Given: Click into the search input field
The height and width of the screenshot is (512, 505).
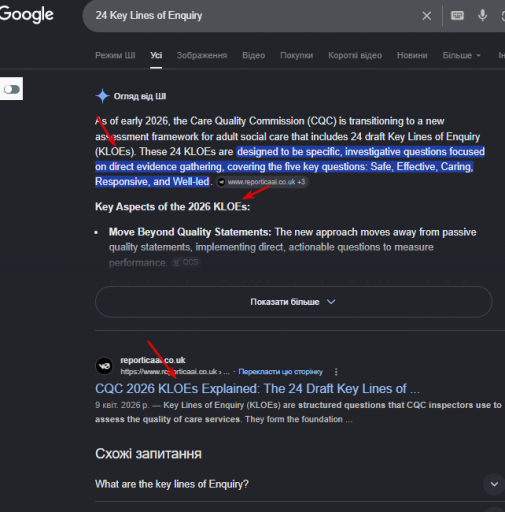Looking at the screenshot, I should pyautogui.click(x=253, y=16).
